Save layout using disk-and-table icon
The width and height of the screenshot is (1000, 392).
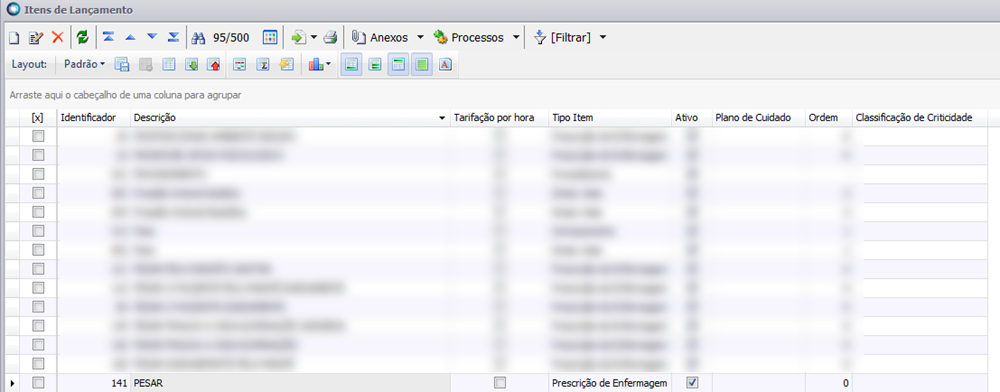click(x=122, y=64)
